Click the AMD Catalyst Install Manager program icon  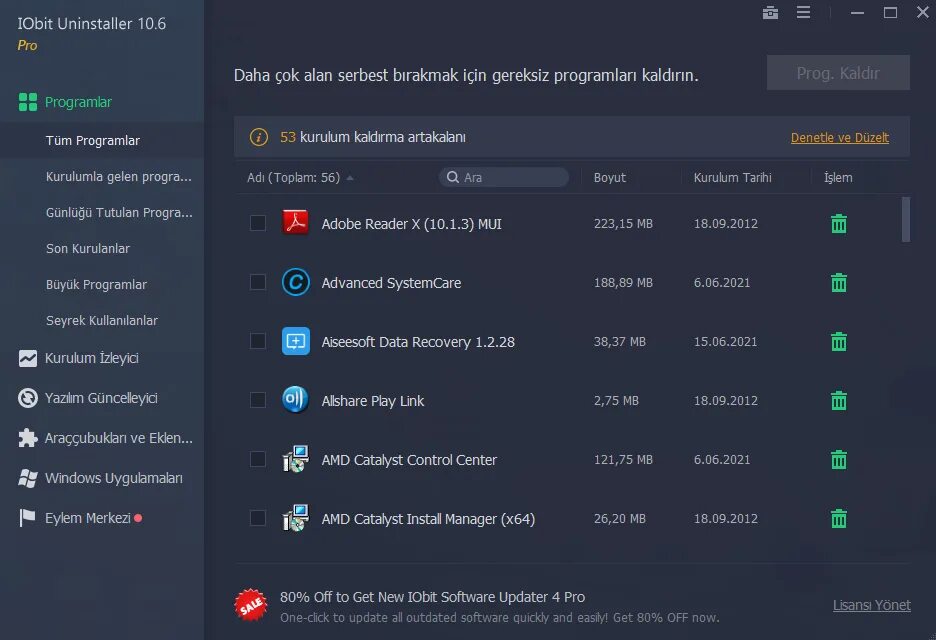pos(295,518)
